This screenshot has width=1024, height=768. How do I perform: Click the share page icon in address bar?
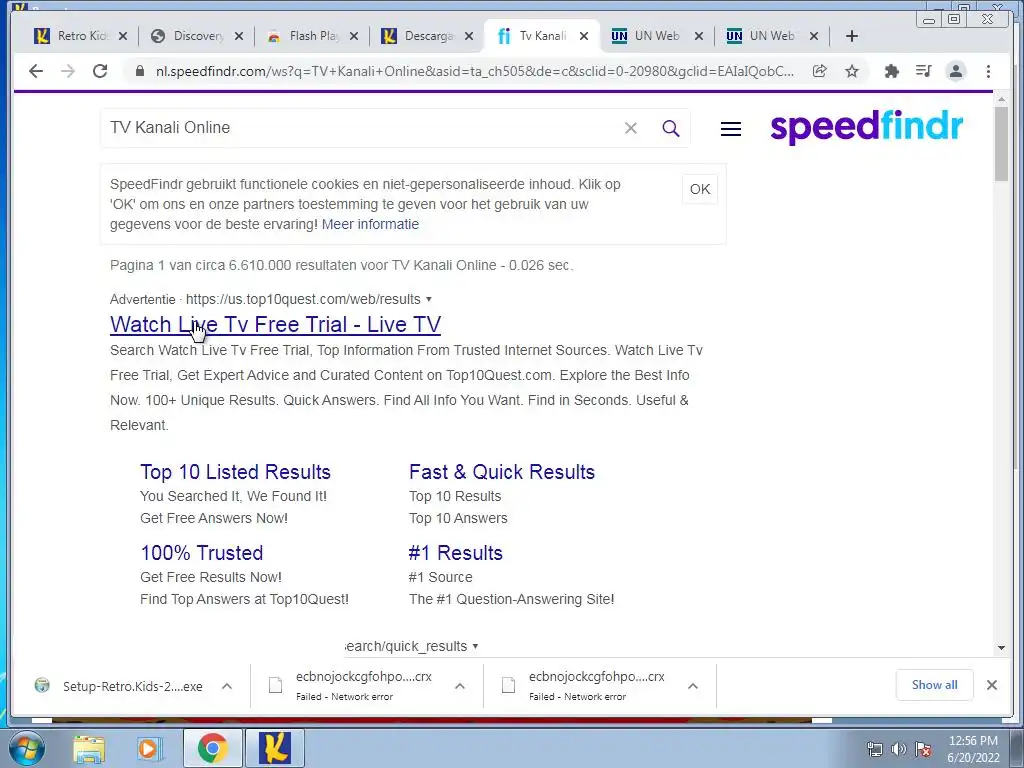point(820,71)
